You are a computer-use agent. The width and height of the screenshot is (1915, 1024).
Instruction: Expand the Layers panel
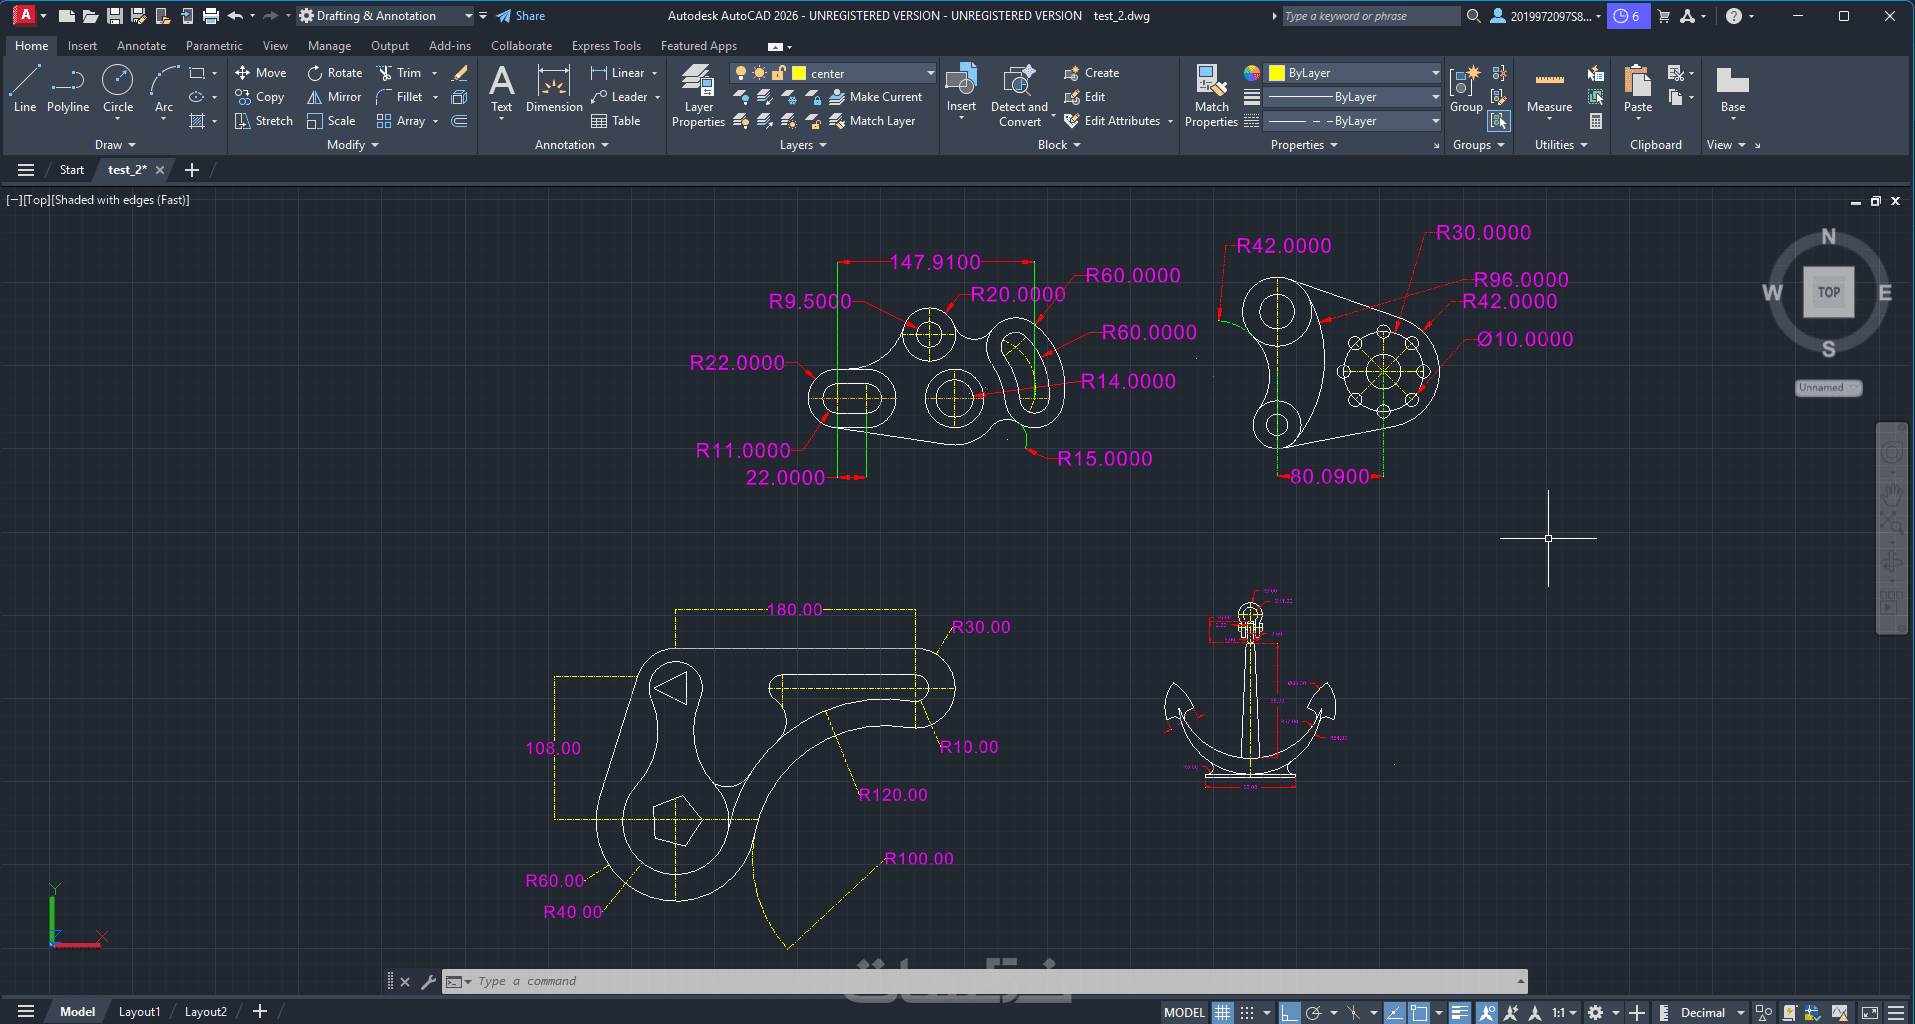803,145
